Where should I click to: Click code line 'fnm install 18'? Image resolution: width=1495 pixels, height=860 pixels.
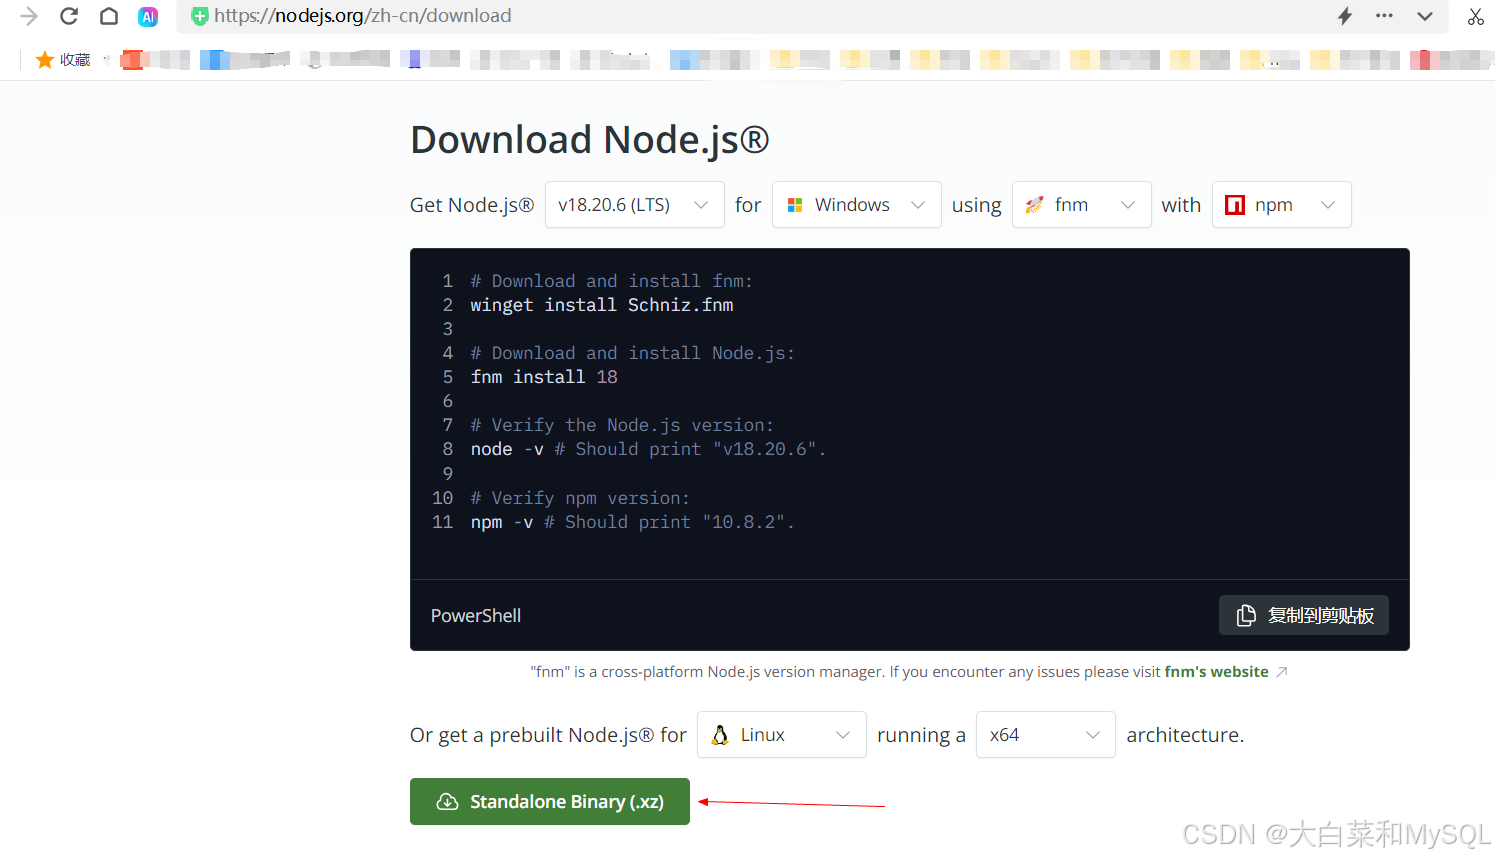544,377
